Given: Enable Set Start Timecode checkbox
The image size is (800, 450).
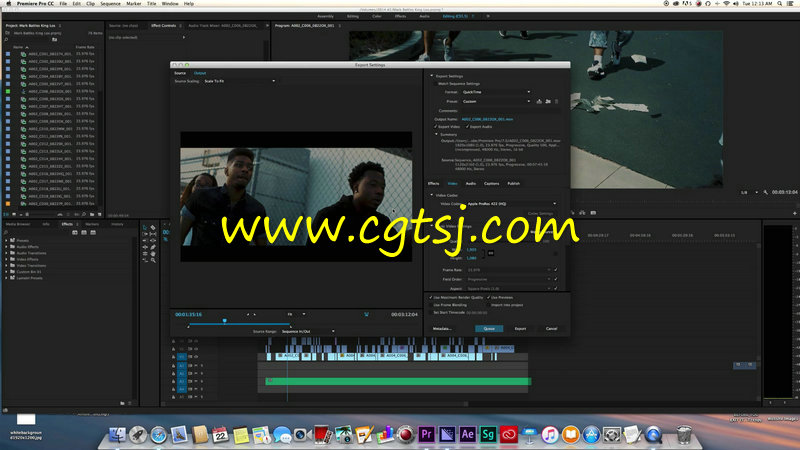Looking at the screenshot, I should pos(431,312).
